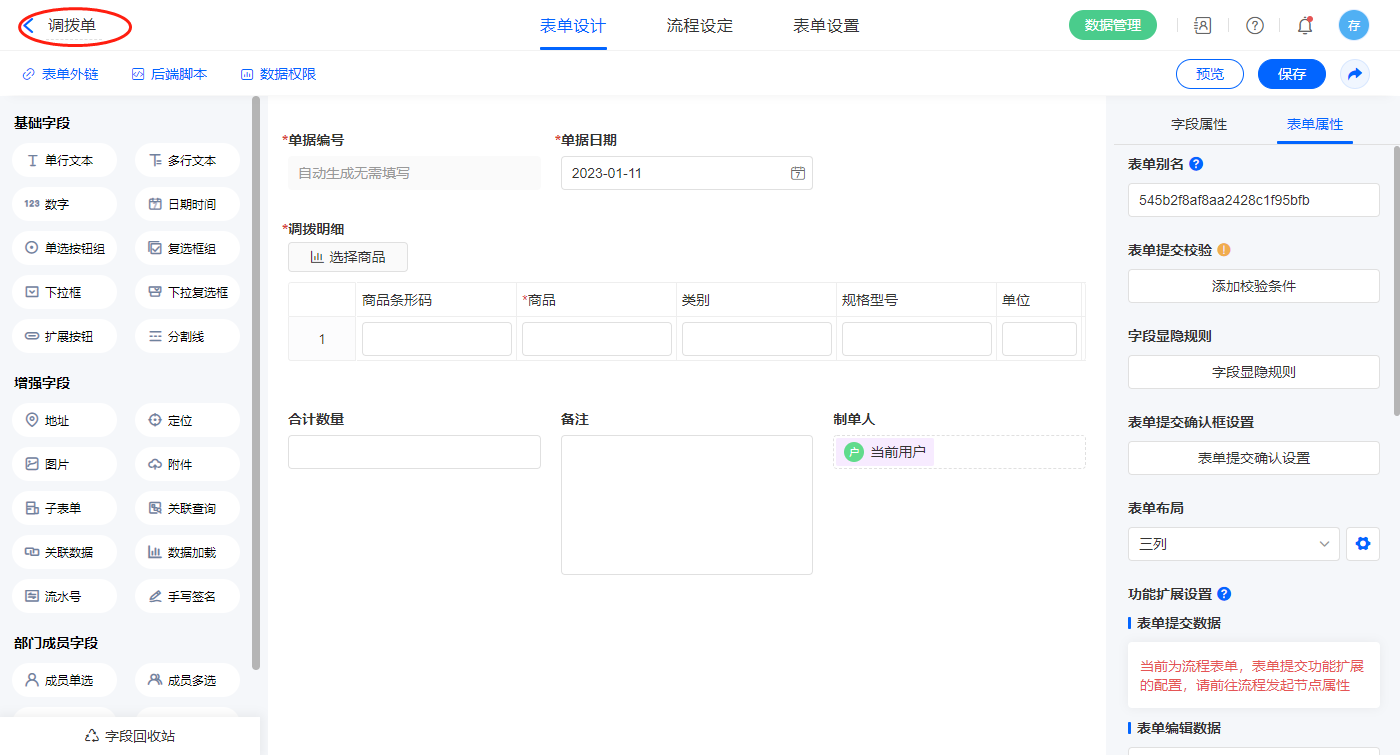This screenshot has width=1400, height=755.
Task: Expand the 表单布局 三列 dropdown
Action: pyautogui.click(x=1233, y=544)
